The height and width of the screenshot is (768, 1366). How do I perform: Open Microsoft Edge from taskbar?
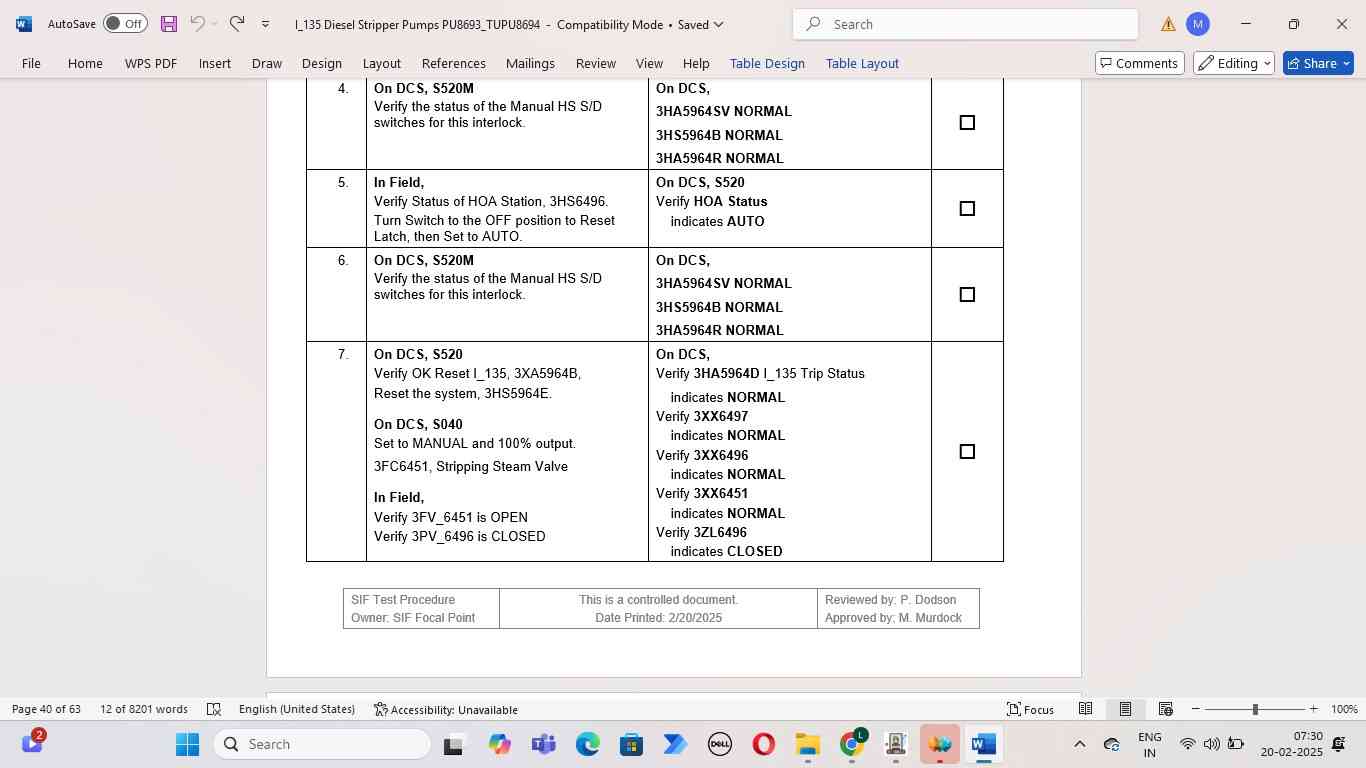pos(587,744)
